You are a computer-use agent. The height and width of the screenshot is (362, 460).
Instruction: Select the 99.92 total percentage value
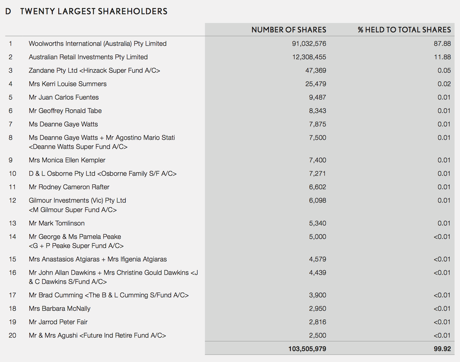(x=442, y=349)
